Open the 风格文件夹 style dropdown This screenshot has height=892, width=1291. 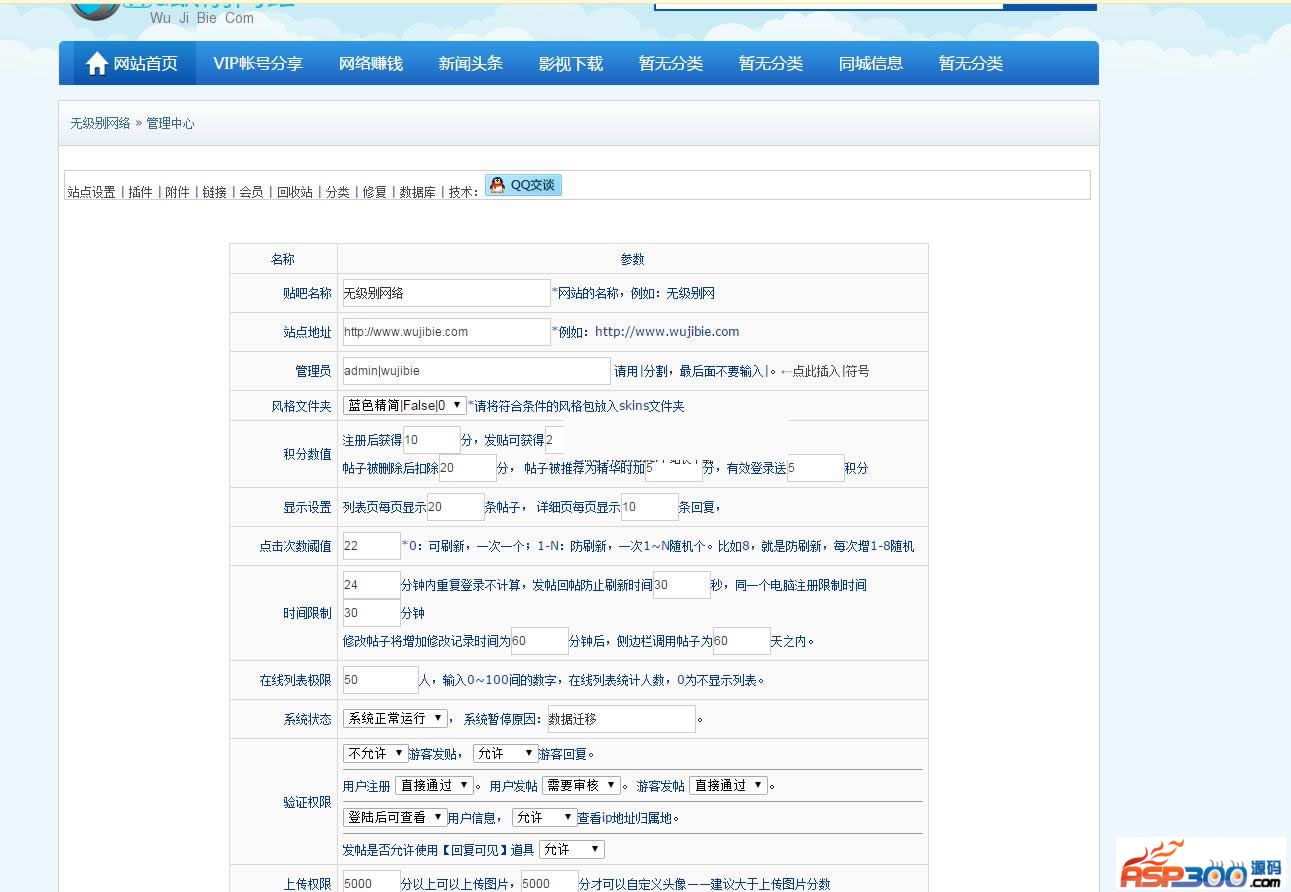[404, 406]
